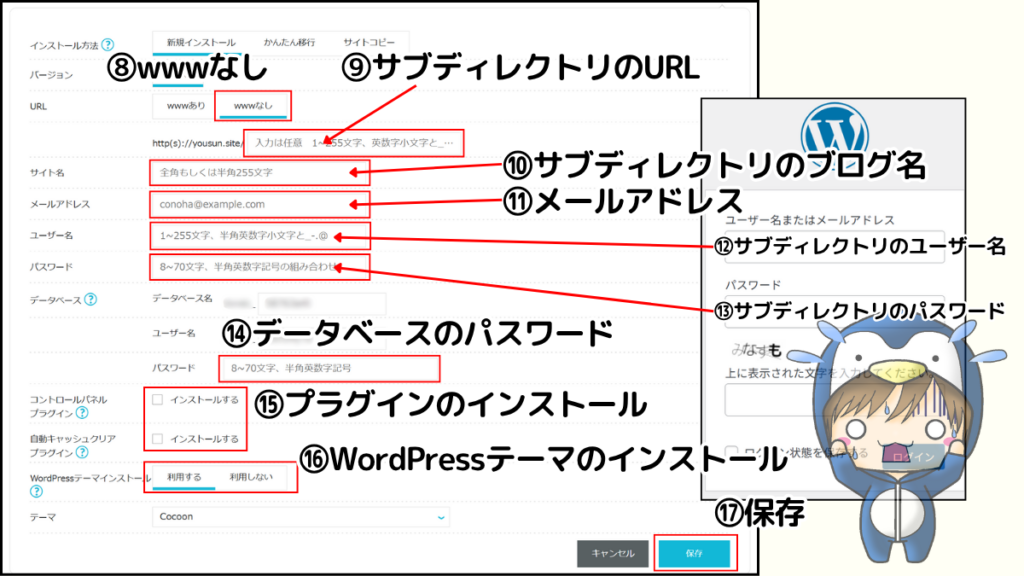This screenshot has width=1024, height=576.
Task: Choose the wwwなし URL option
Action: (x=253, y=106)
